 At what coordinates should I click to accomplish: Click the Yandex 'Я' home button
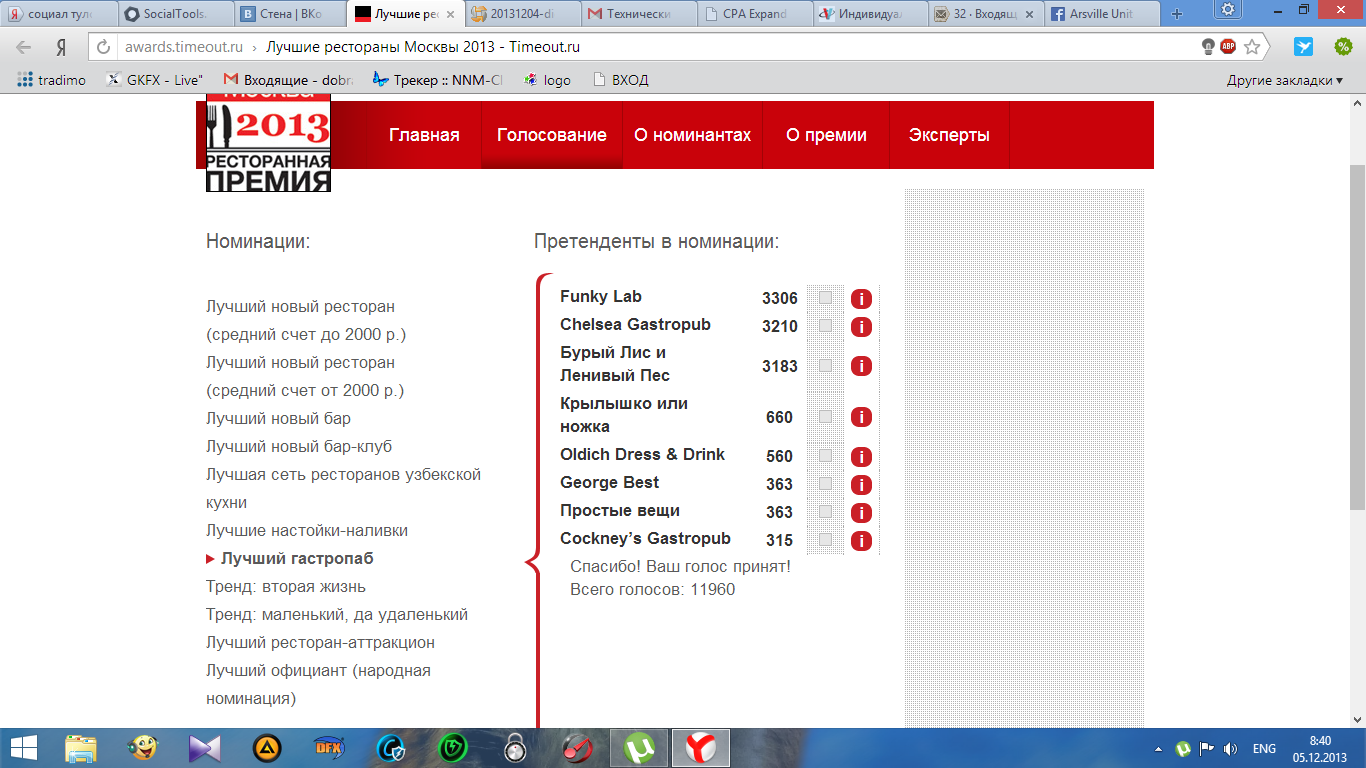[x=61, y=47]
